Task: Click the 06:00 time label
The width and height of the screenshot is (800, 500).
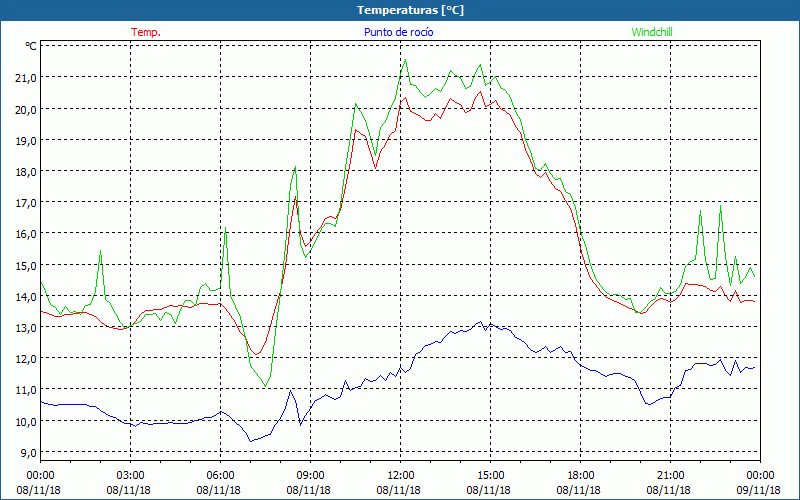Action: click(220, 476)
